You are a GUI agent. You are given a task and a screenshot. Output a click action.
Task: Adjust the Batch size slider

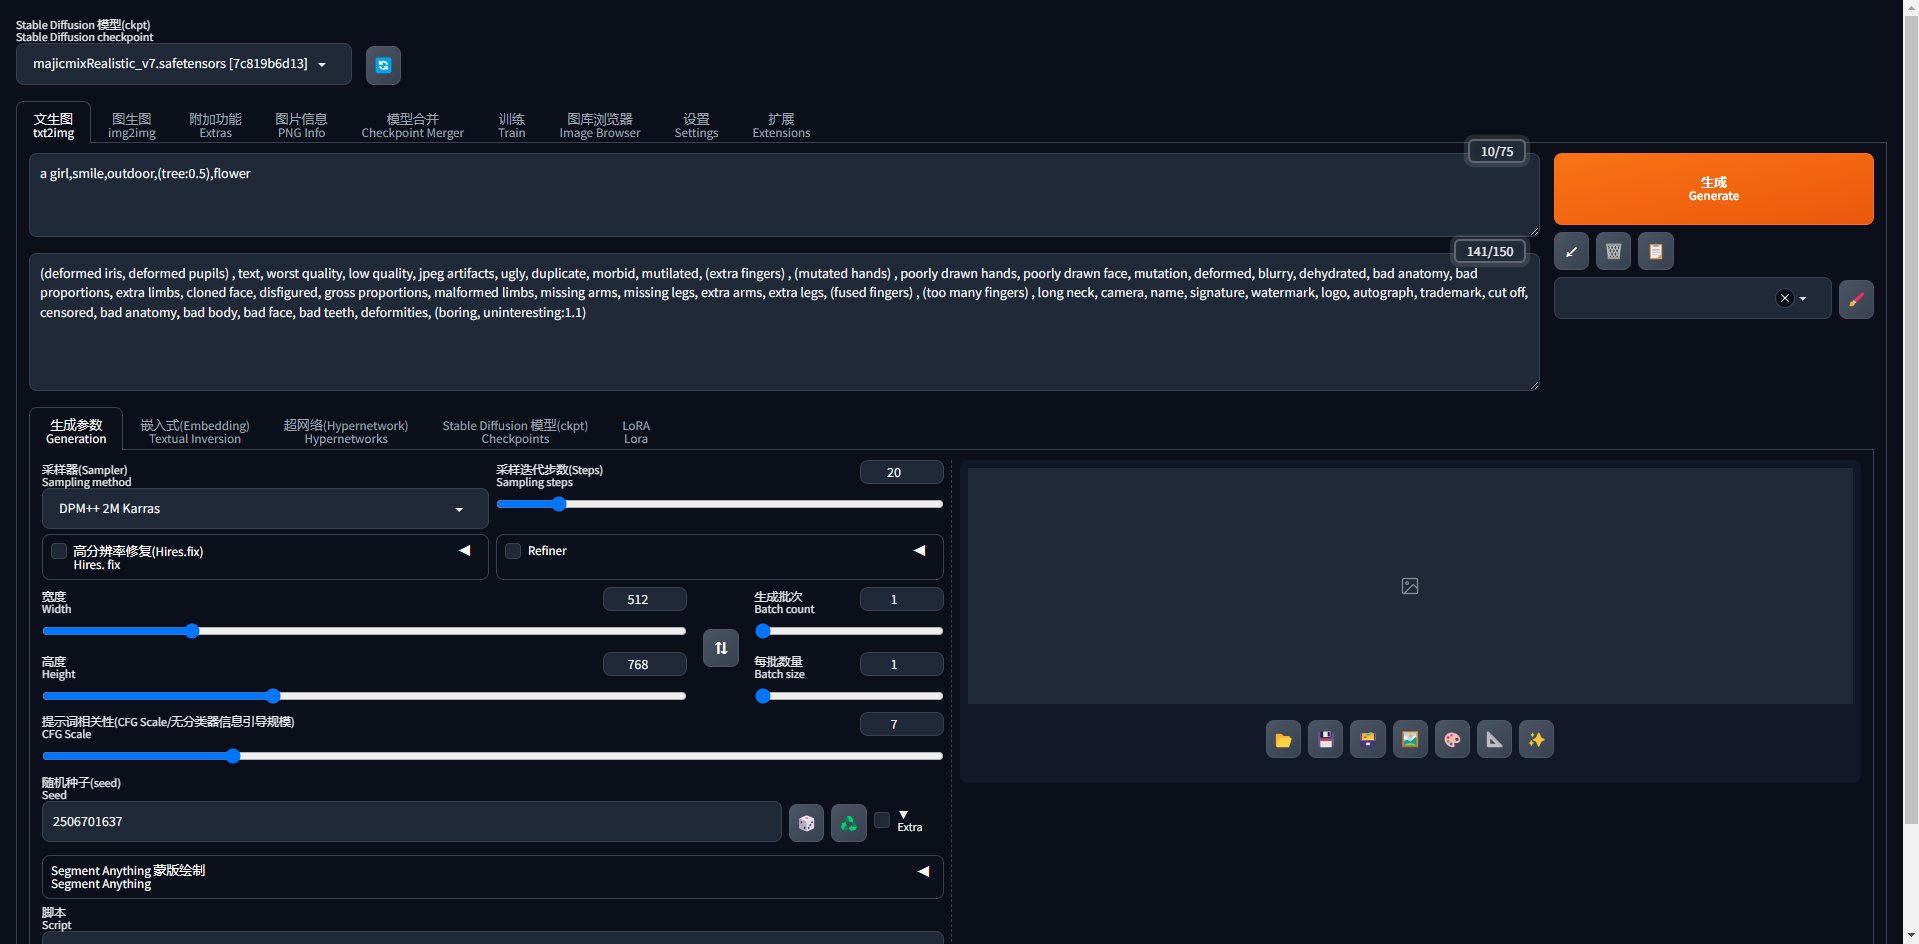pyautogui.click(x=849, y=696)
